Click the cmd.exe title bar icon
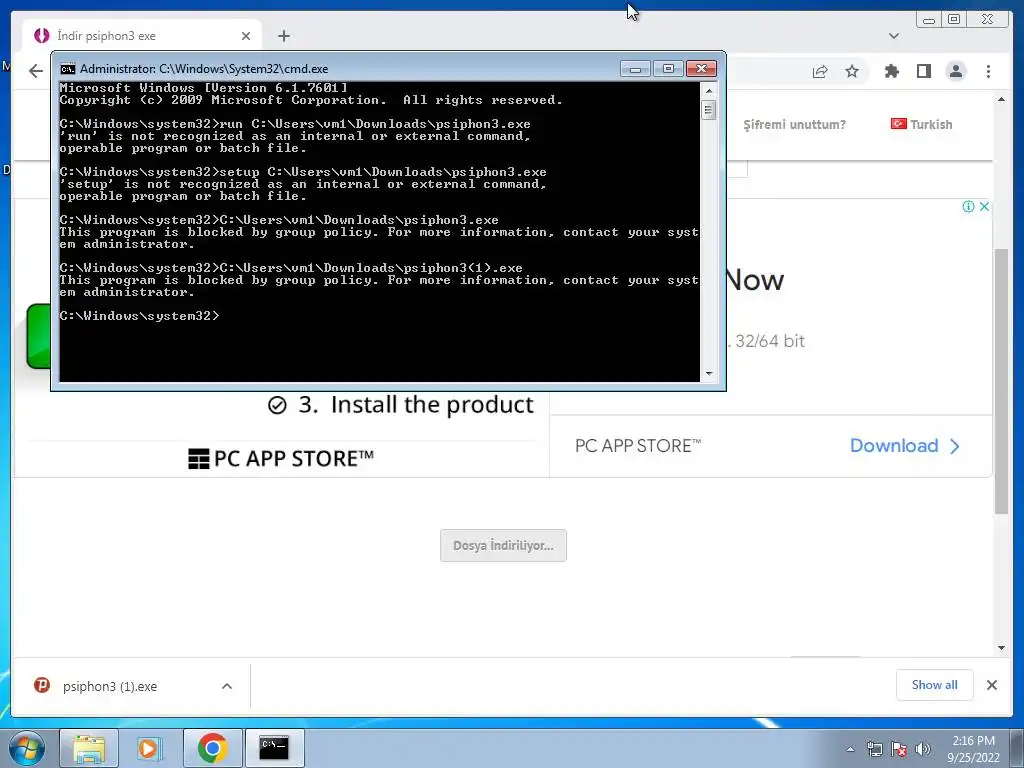Viewport: 1024px width, 768px height. click(x=67, y=69)
